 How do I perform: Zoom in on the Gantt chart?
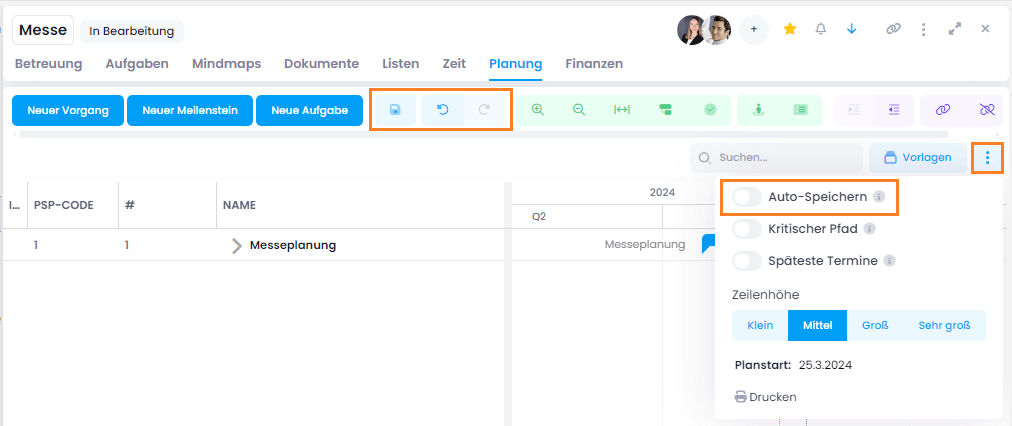538,110
